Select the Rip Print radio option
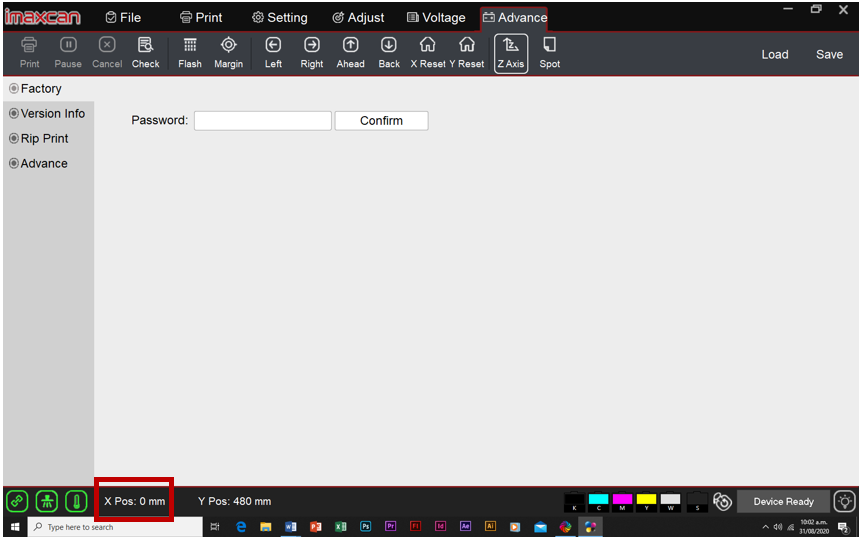 39,139
